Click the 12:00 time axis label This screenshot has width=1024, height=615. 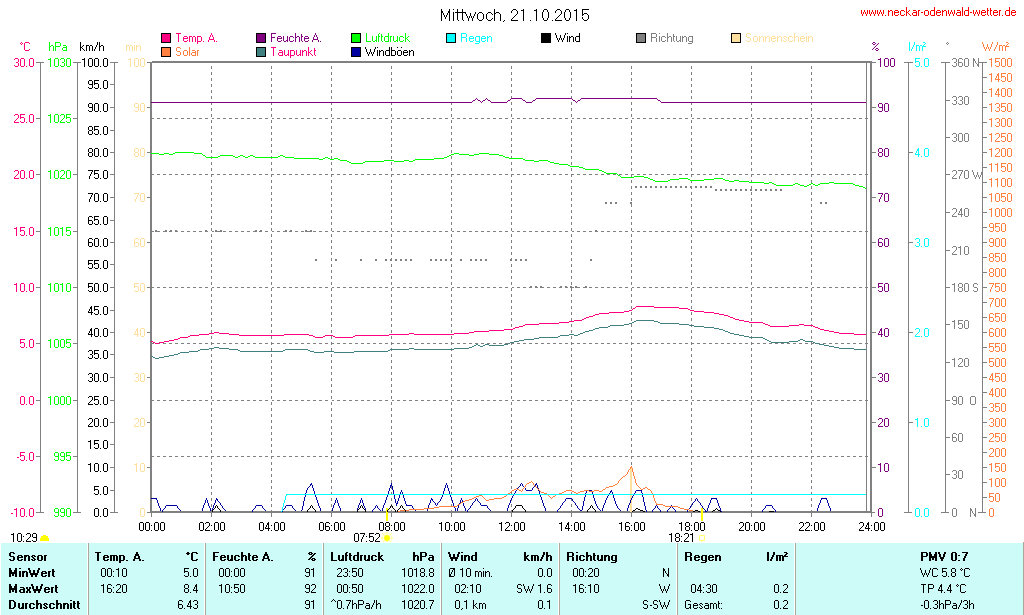pos(512,525)
